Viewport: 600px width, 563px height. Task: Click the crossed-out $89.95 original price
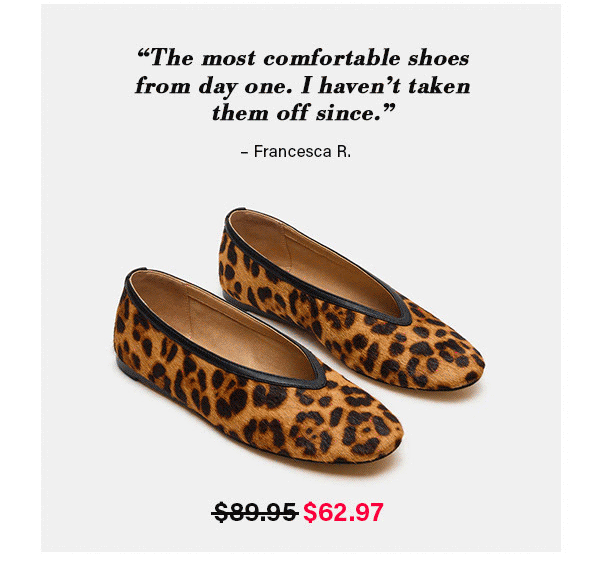click(255, 512)
